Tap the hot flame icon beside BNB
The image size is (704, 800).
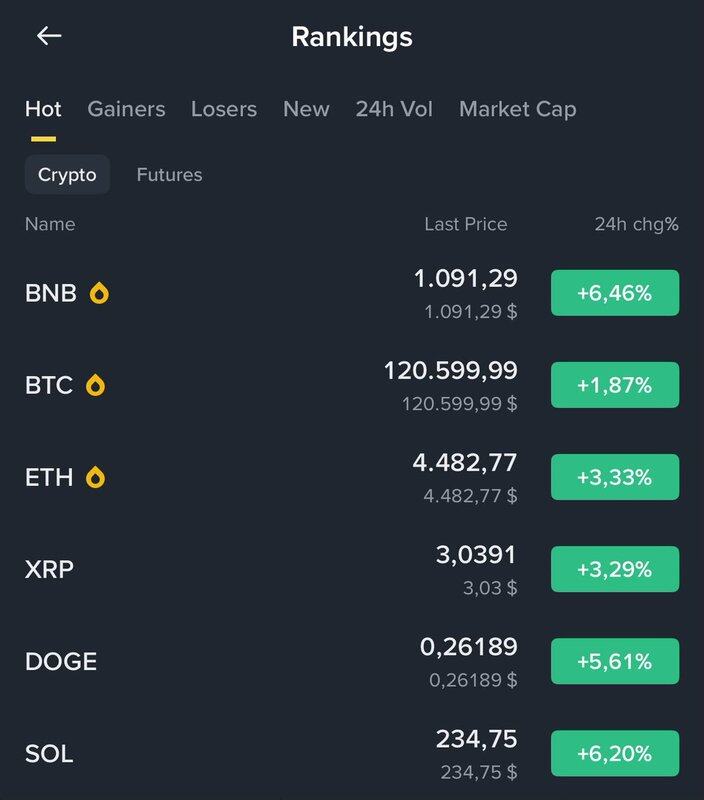pyautogui.click(x=99, y=293)
